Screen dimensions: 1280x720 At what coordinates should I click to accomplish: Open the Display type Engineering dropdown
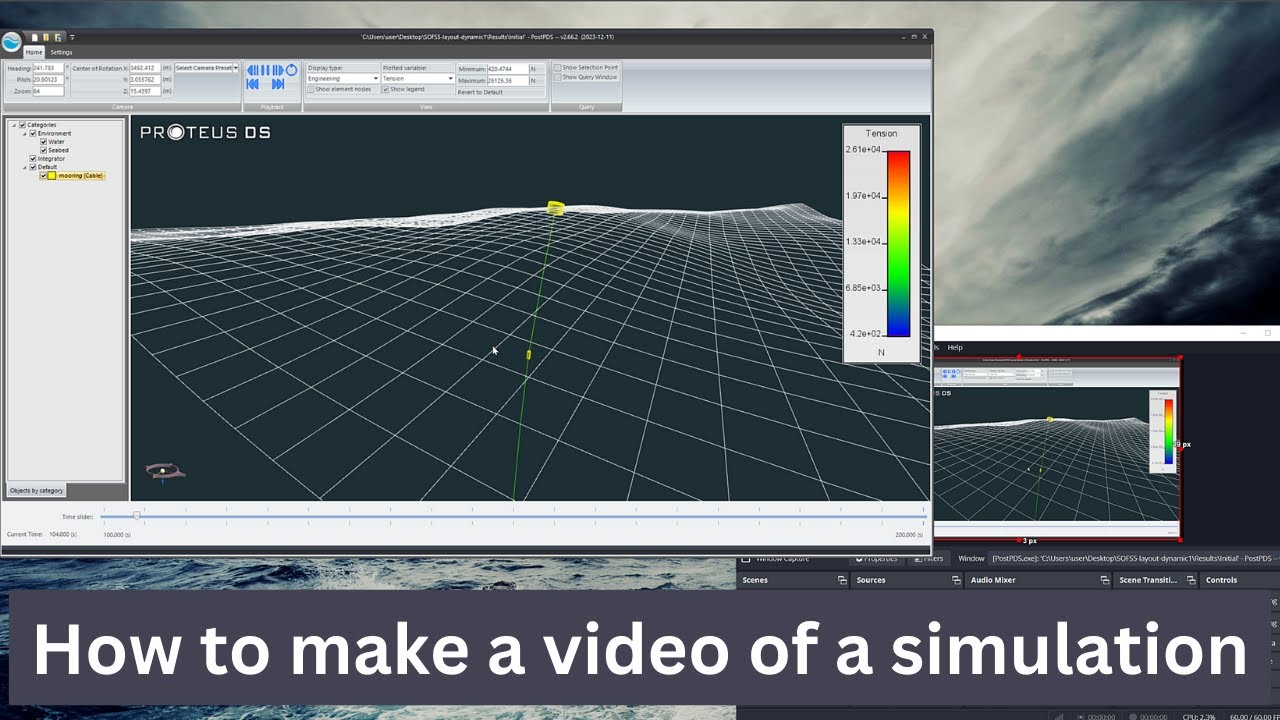[x=342, y=78]
